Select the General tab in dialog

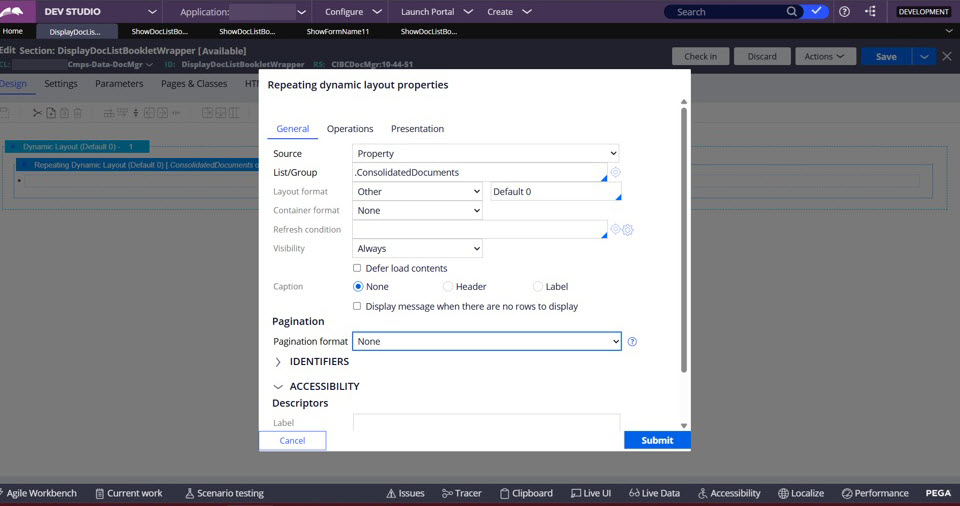point(293,129)
